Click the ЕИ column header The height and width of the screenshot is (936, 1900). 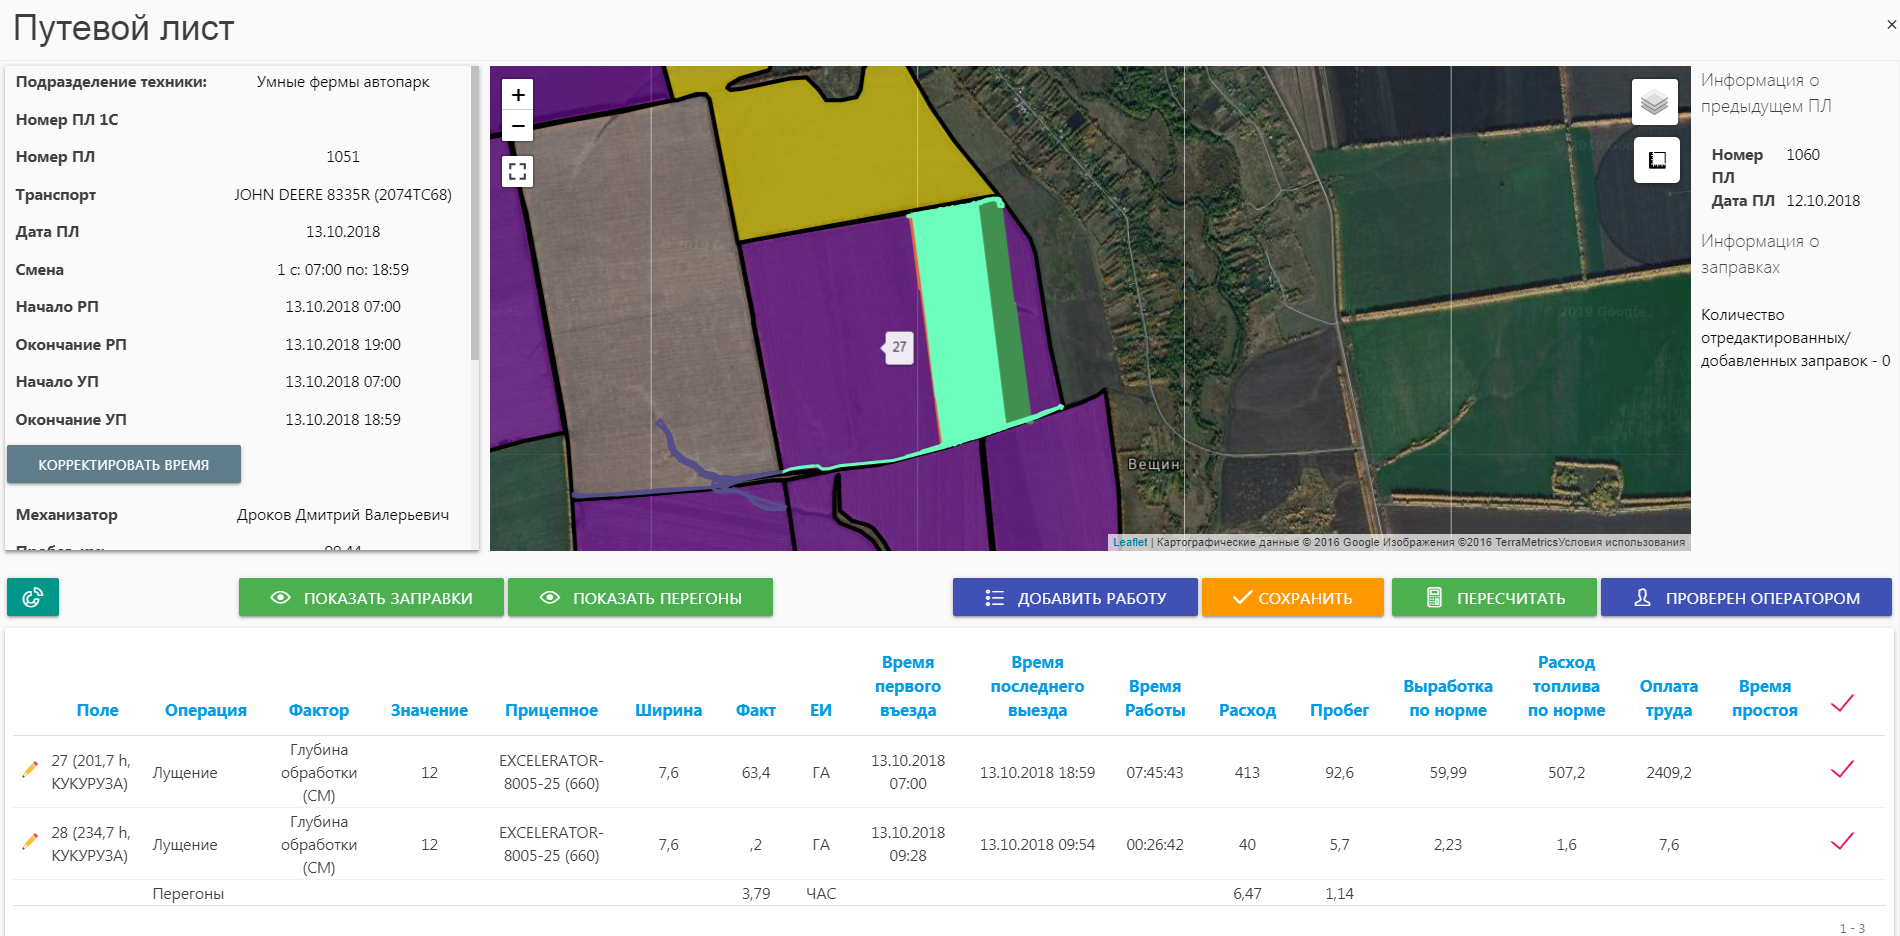[x=821, y=710]
